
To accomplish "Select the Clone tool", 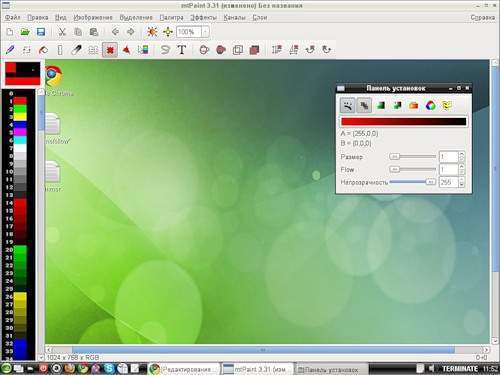I will [93, 50].
